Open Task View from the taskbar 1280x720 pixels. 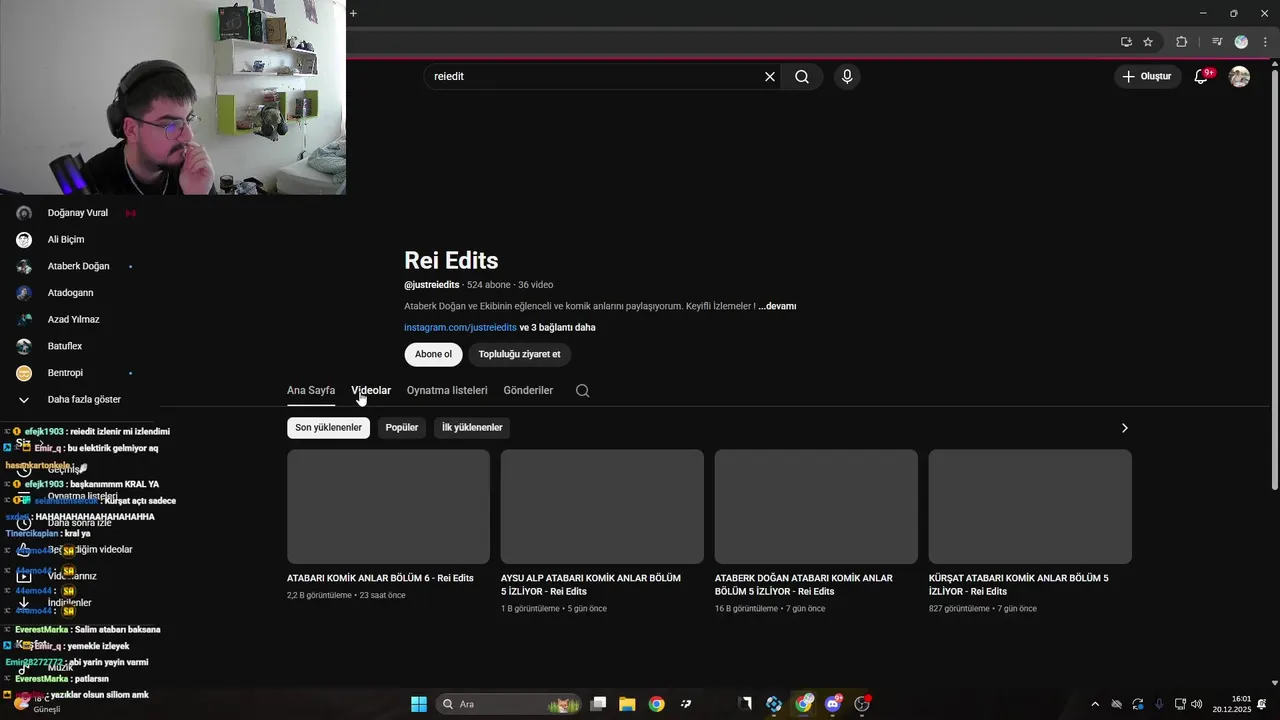[x=598, y=704]
